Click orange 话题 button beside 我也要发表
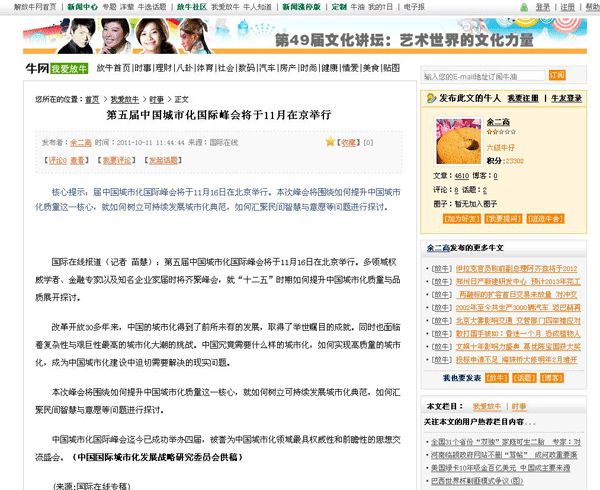Image resolution: width=600 pixels, height=490 pixels. [x=524, y=378]
